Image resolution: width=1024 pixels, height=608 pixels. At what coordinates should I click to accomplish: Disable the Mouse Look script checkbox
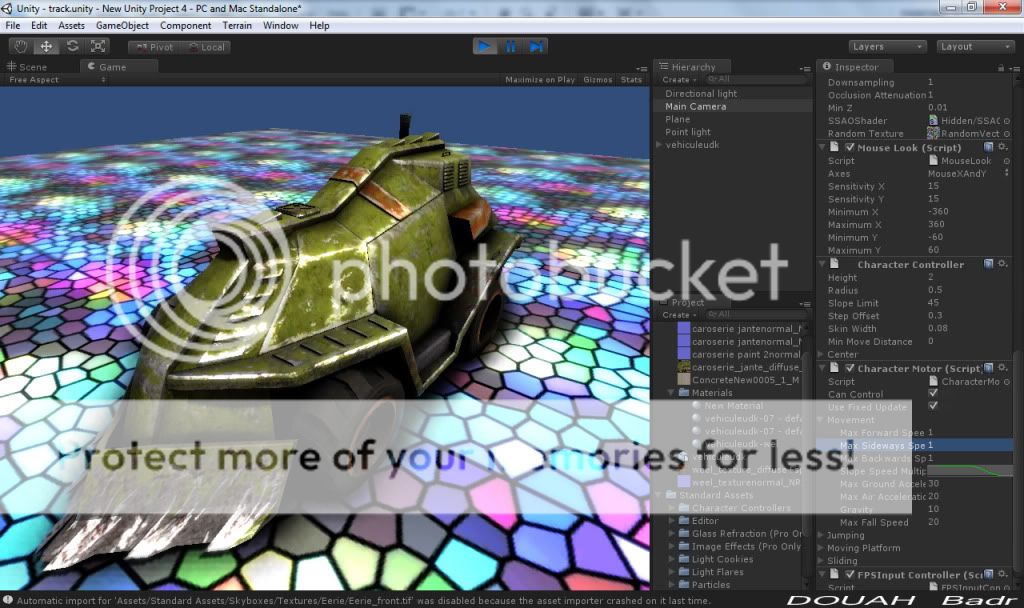[x=850, y=147]
